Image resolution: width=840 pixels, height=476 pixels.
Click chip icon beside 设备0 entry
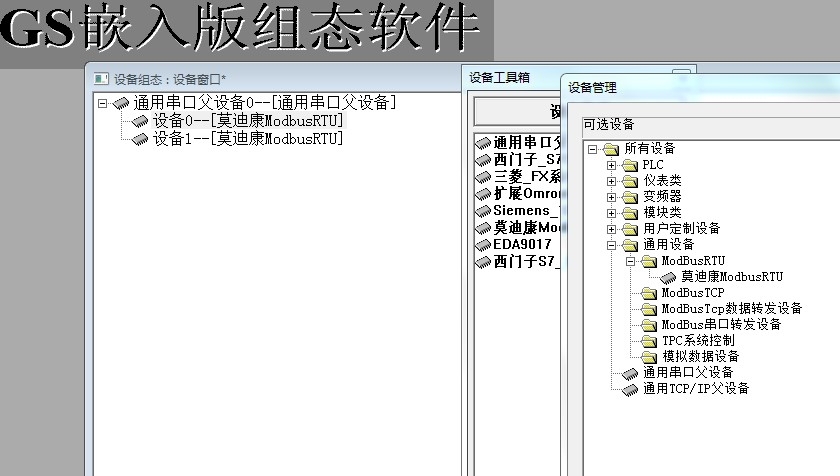140,121
